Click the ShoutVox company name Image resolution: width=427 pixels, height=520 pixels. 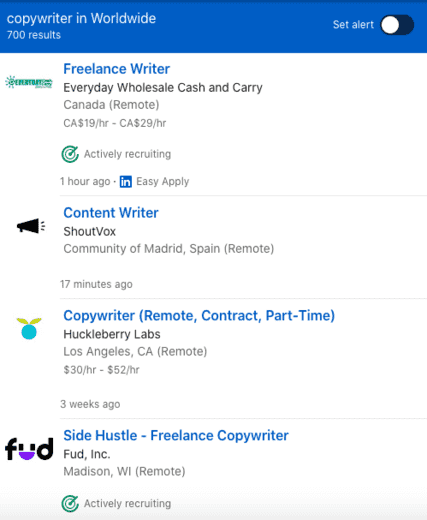click(90, 231)
